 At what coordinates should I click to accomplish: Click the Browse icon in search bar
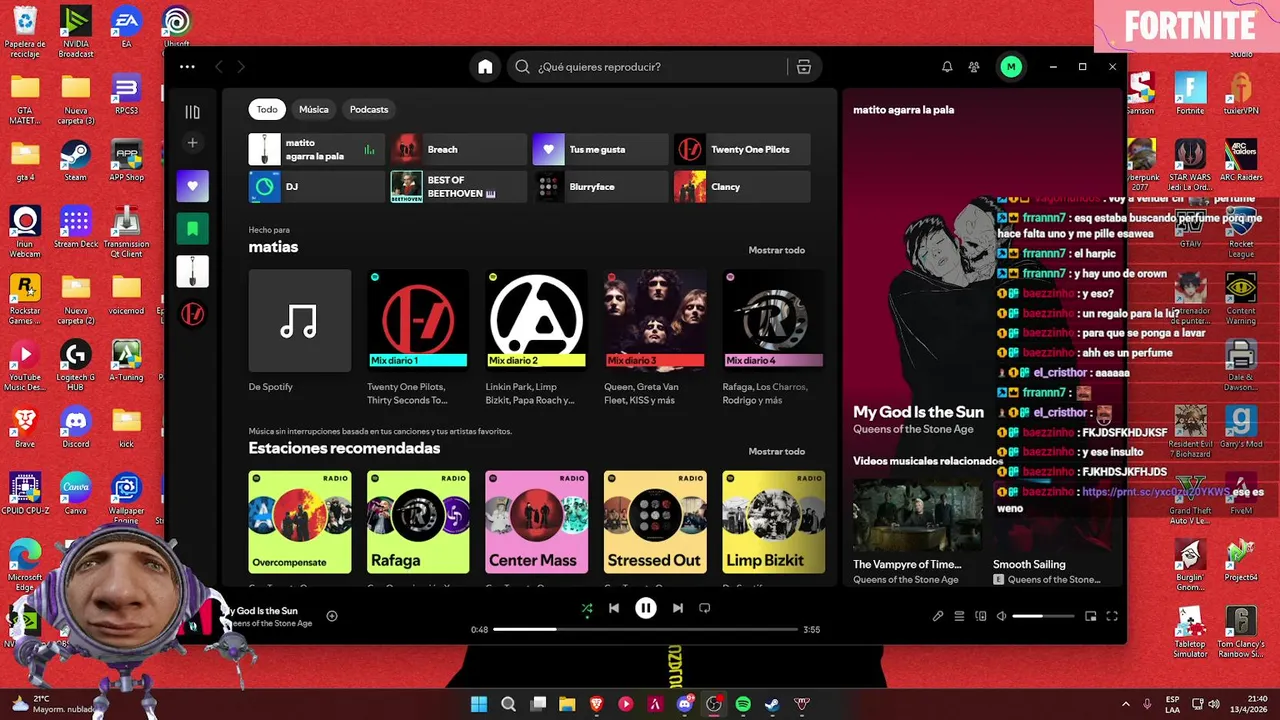tap(803, 67)
